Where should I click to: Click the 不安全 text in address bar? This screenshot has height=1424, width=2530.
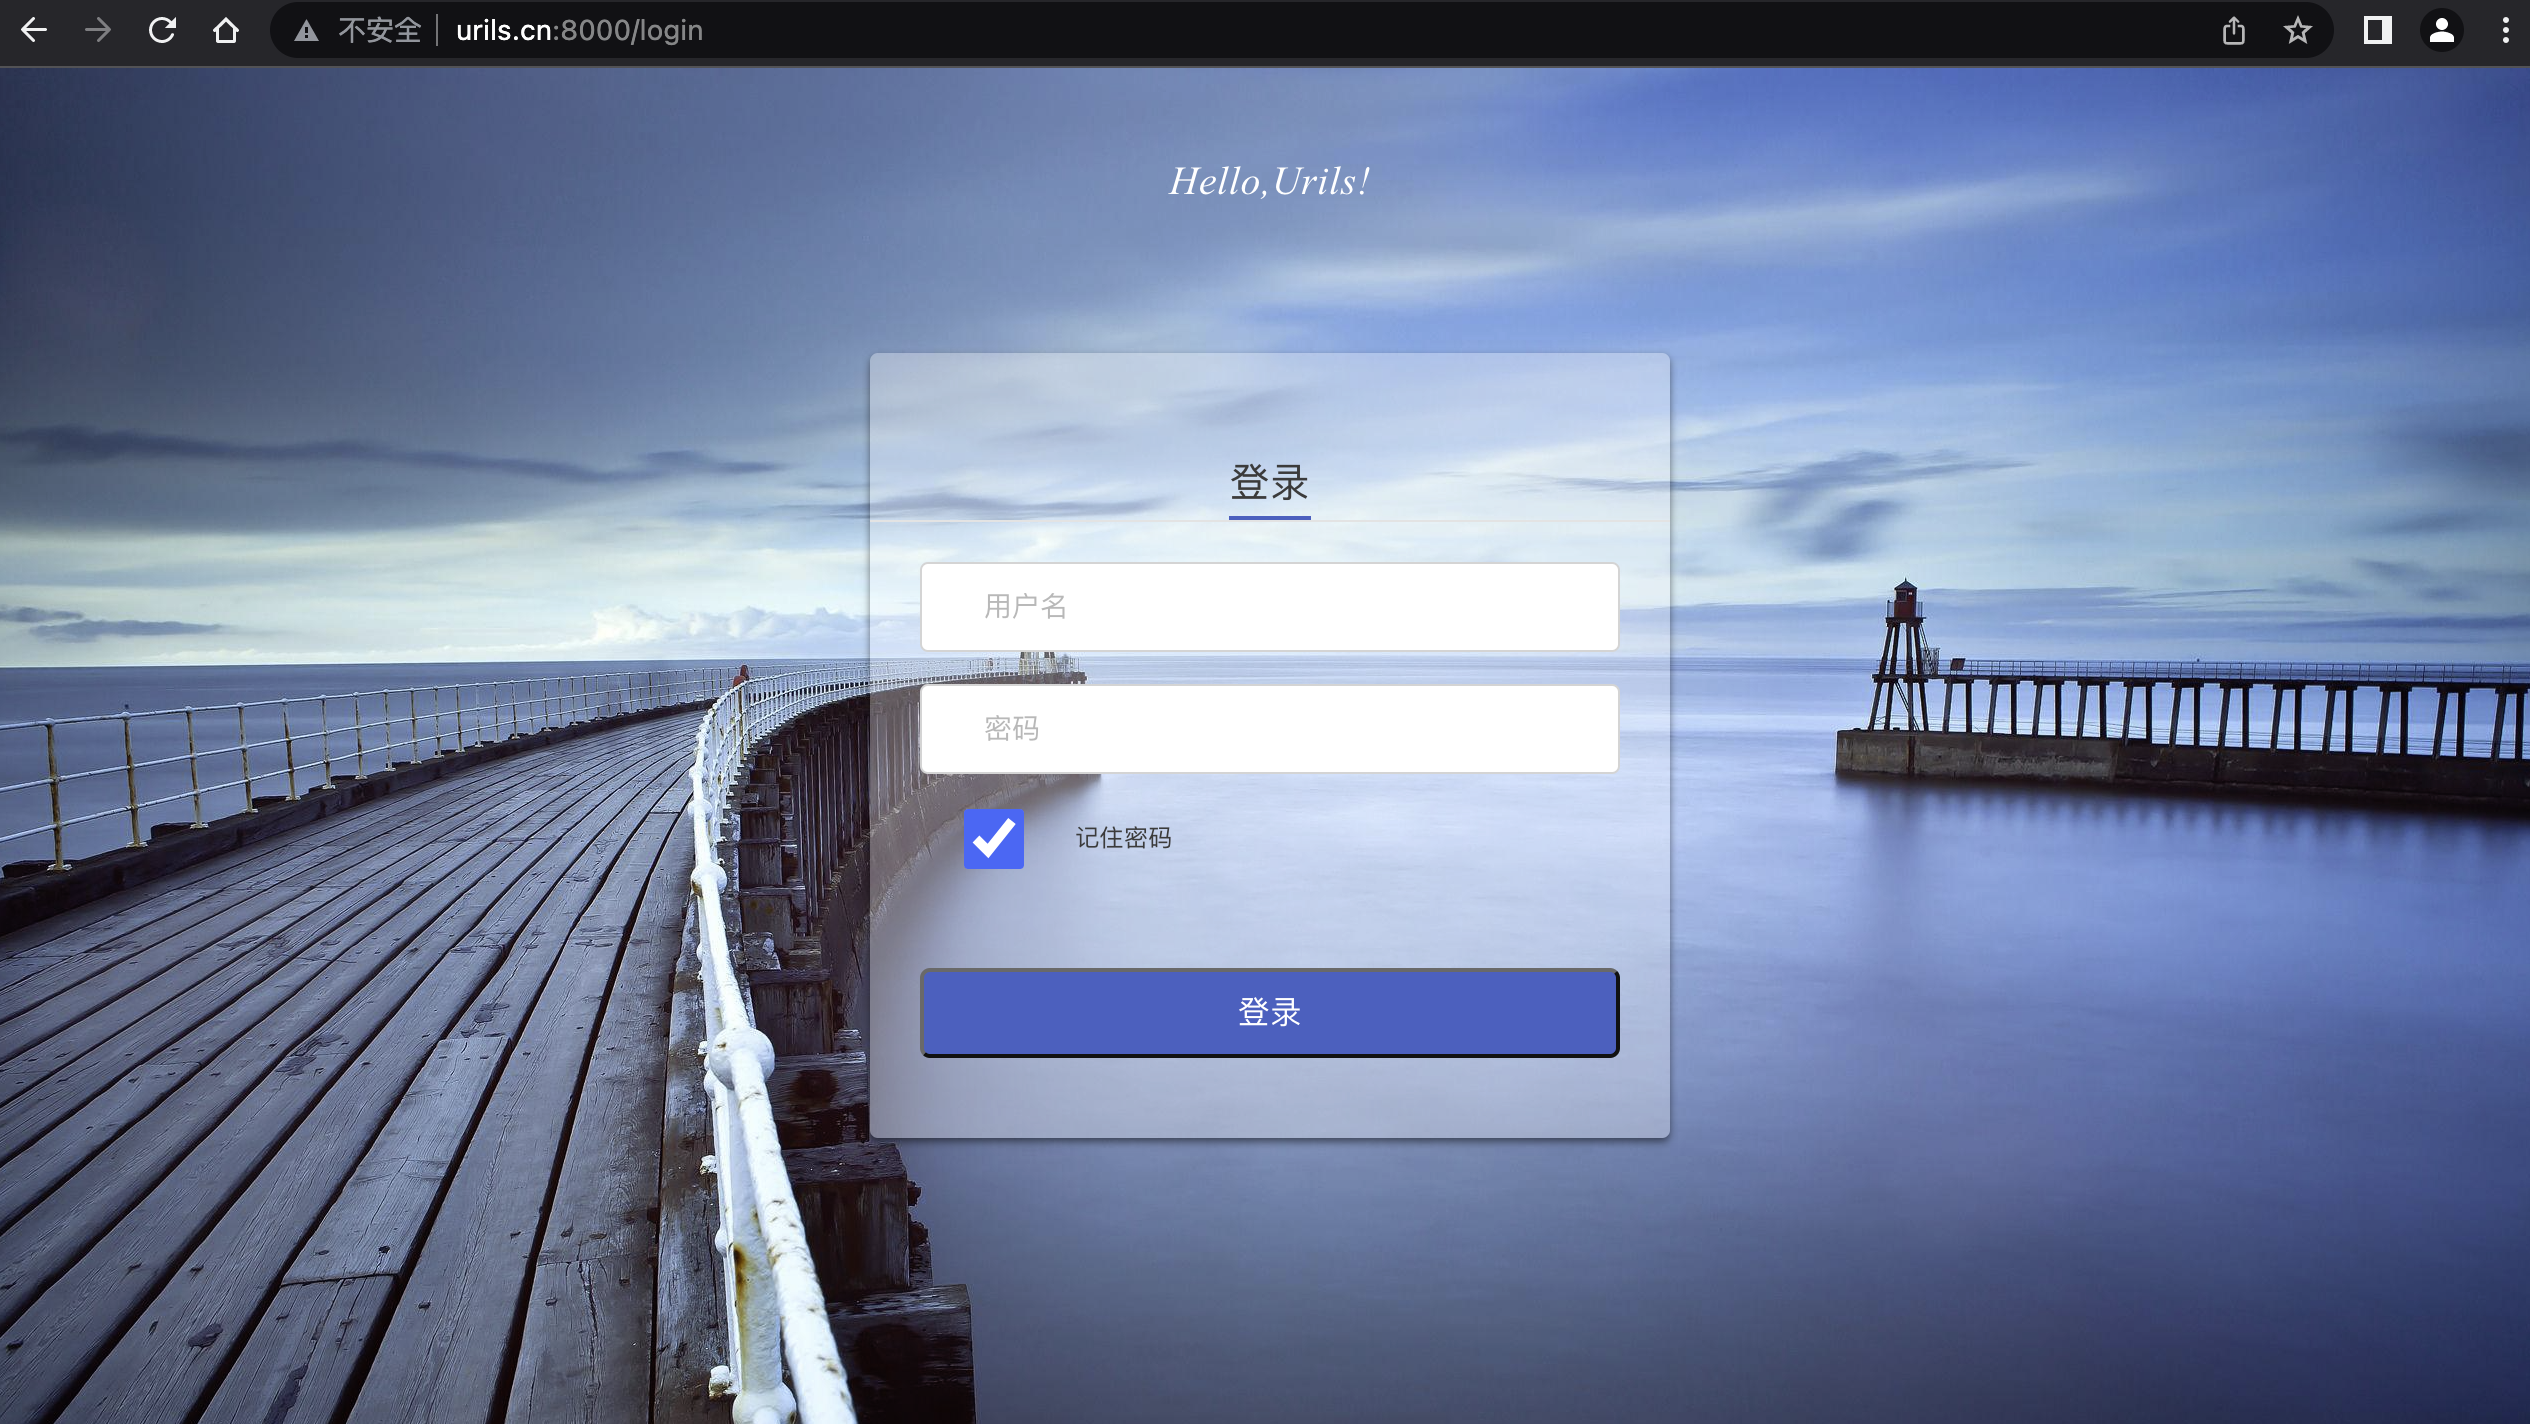(x=380, y=30)
